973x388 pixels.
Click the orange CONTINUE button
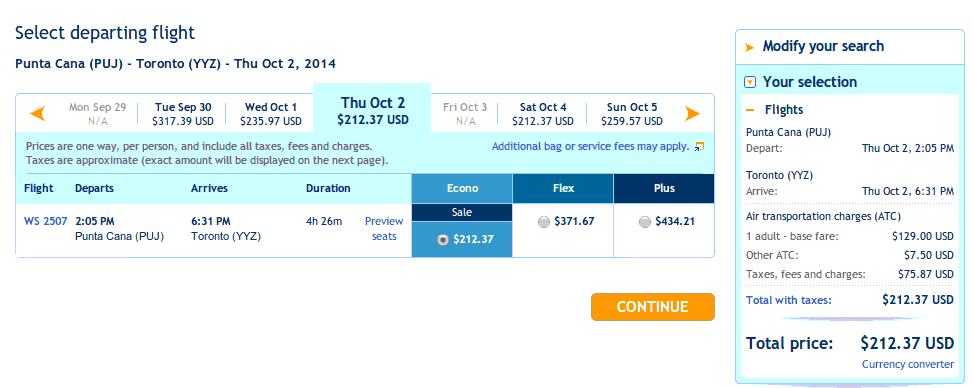click(x=652, y=307)
